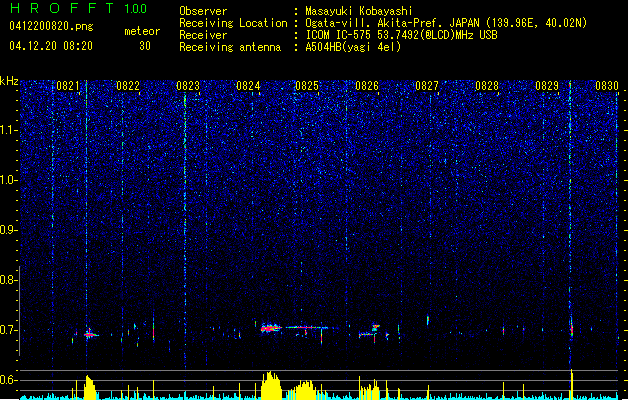Screen dimensions: 629x400
Task: Click the yellow power peak after 0821
Action: click(x=89, y=388)
